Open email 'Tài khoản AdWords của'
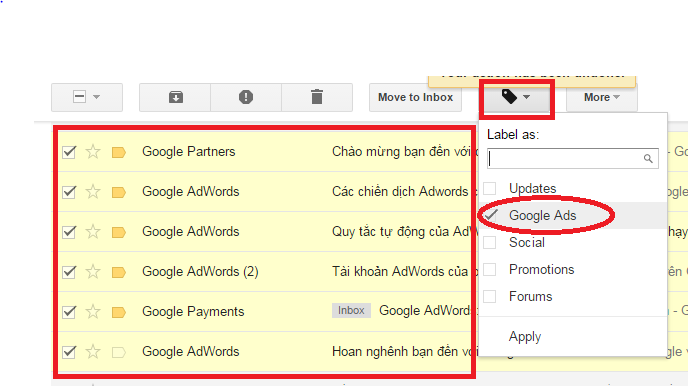Viewport: 688px width, 386px height. pos(400,272)
